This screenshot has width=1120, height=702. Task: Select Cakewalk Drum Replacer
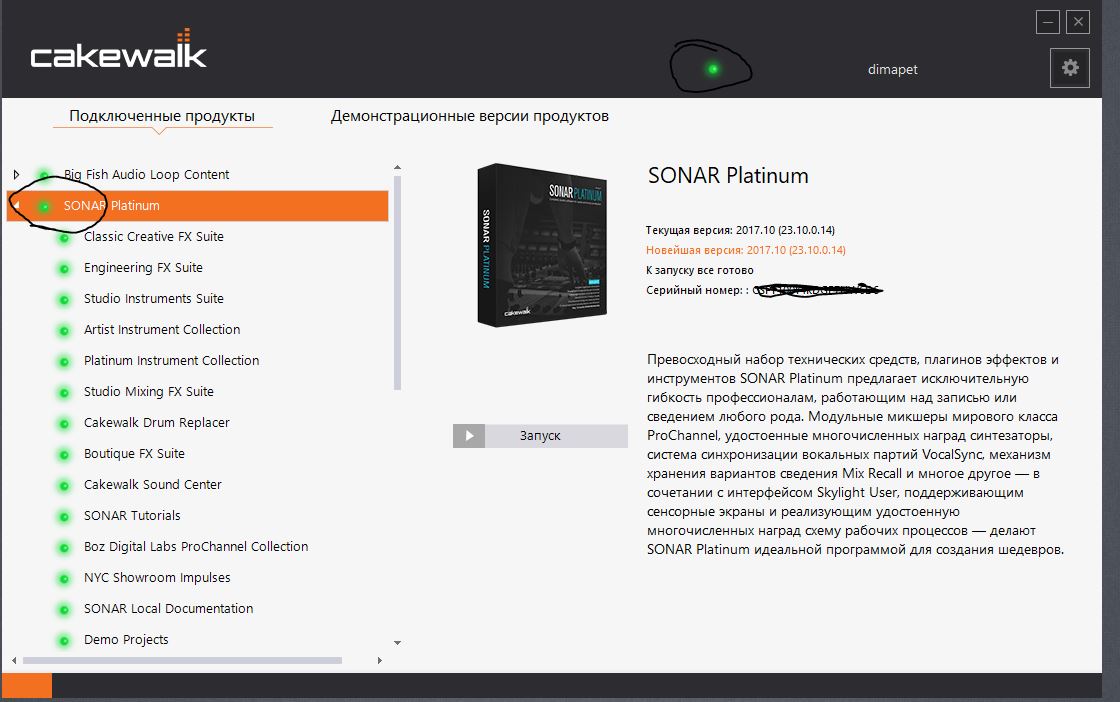156,423
